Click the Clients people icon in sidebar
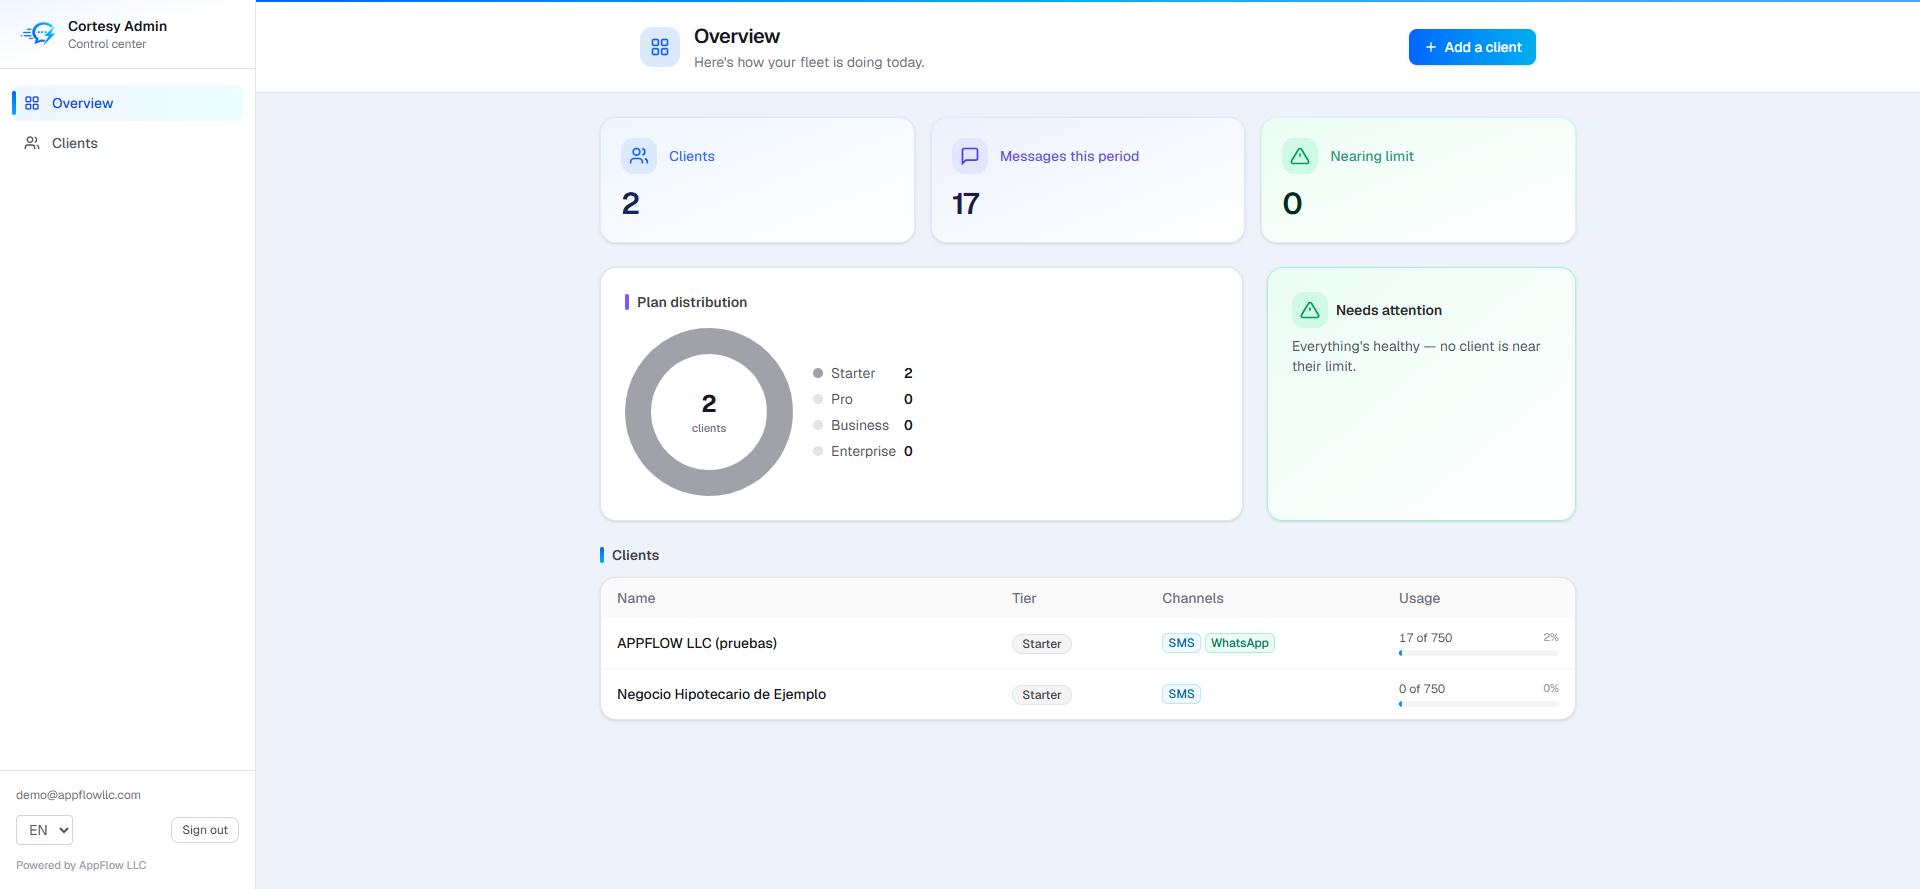1920x889 pixels. 32,143
